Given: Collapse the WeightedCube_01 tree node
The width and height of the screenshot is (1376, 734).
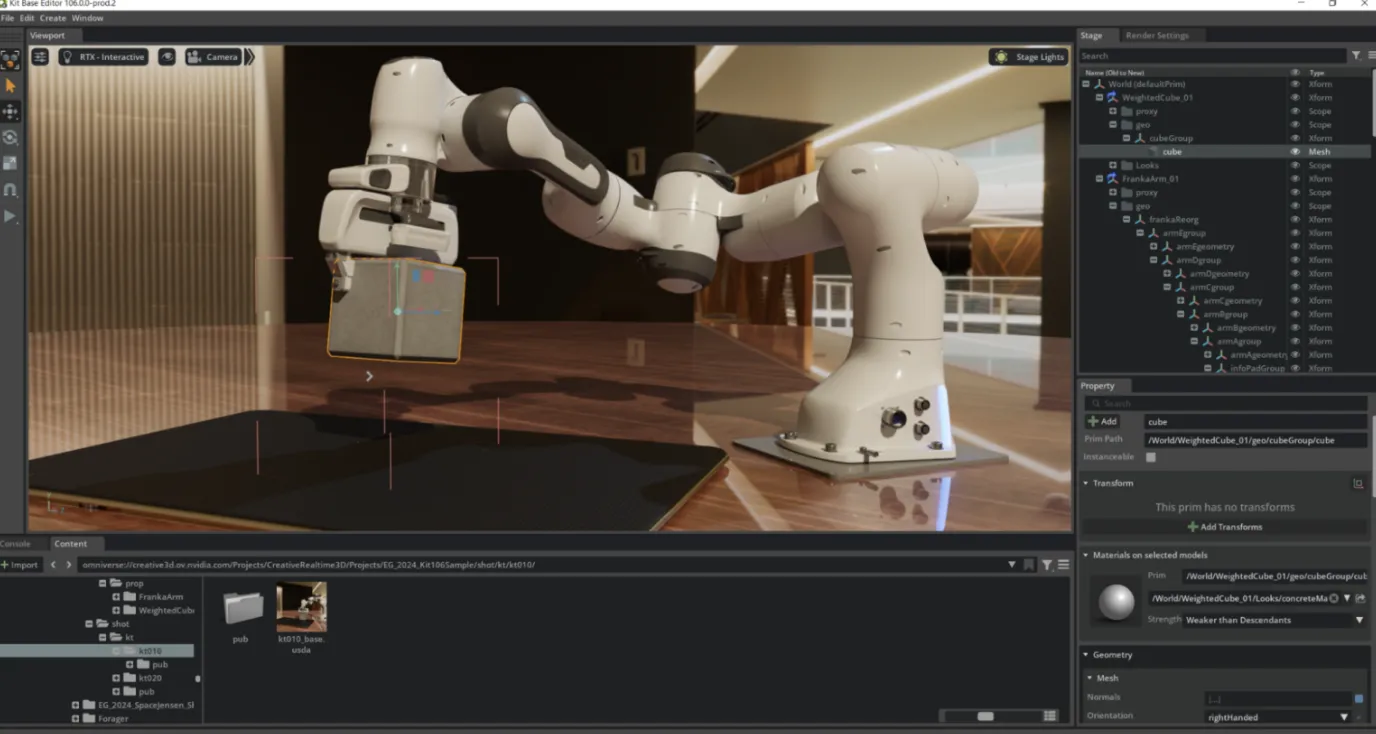Looking at the screenshot, I should (x=1099, y=98).
